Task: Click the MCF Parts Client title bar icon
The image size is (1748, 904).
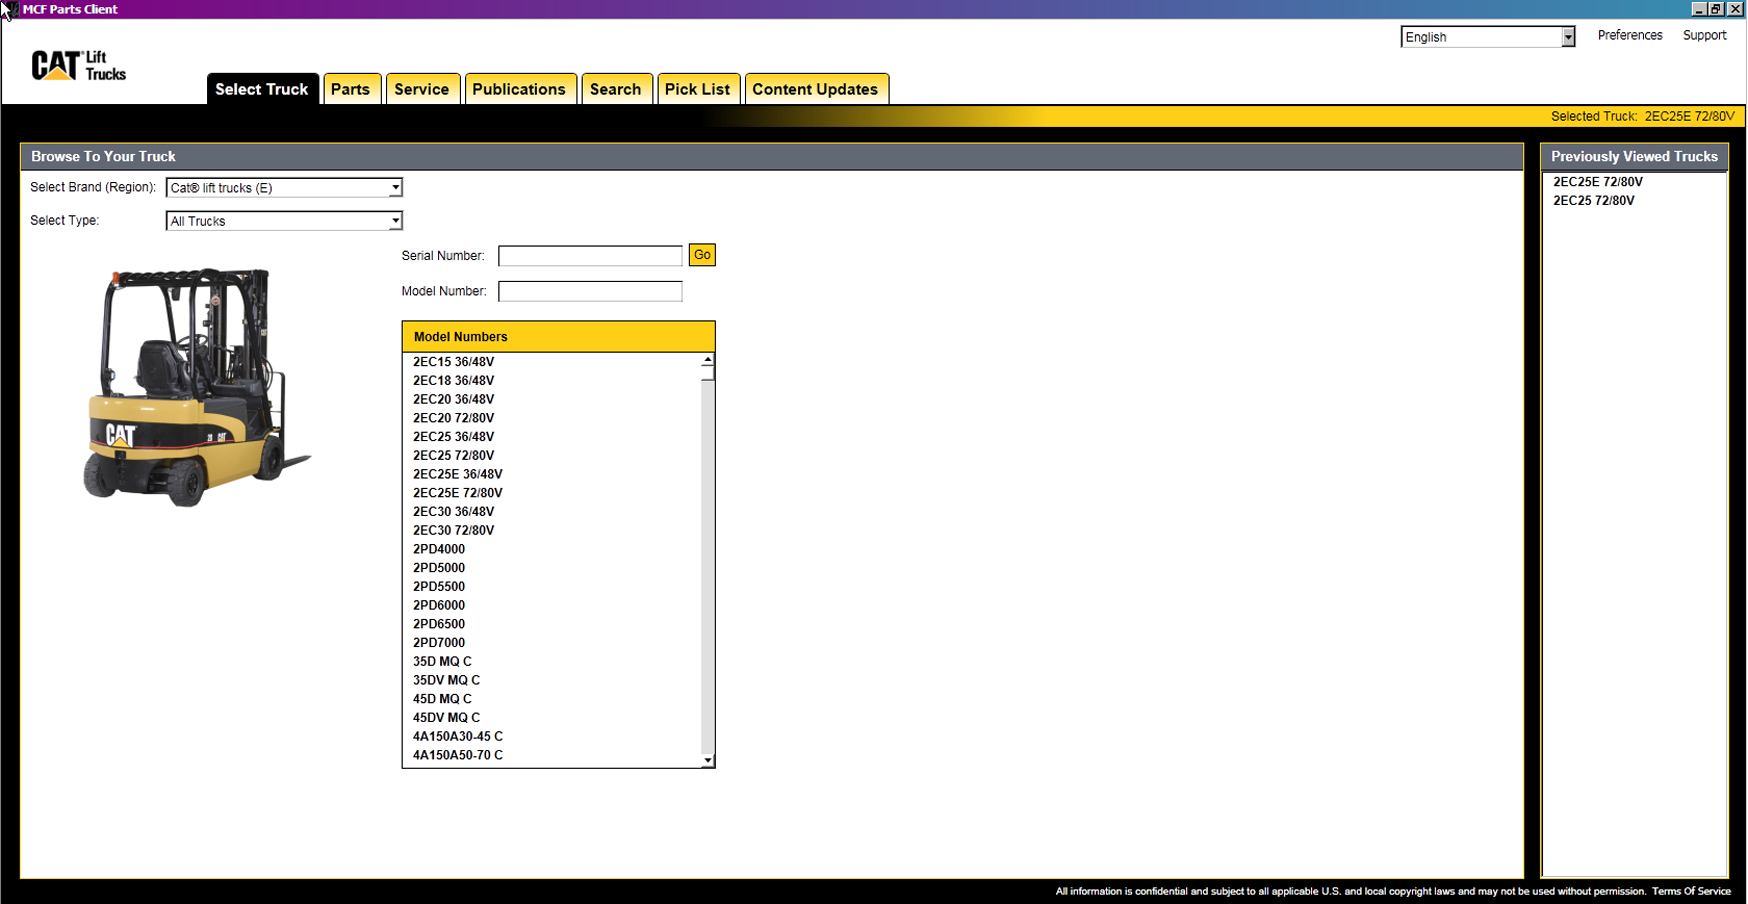Action: point(9,9)
